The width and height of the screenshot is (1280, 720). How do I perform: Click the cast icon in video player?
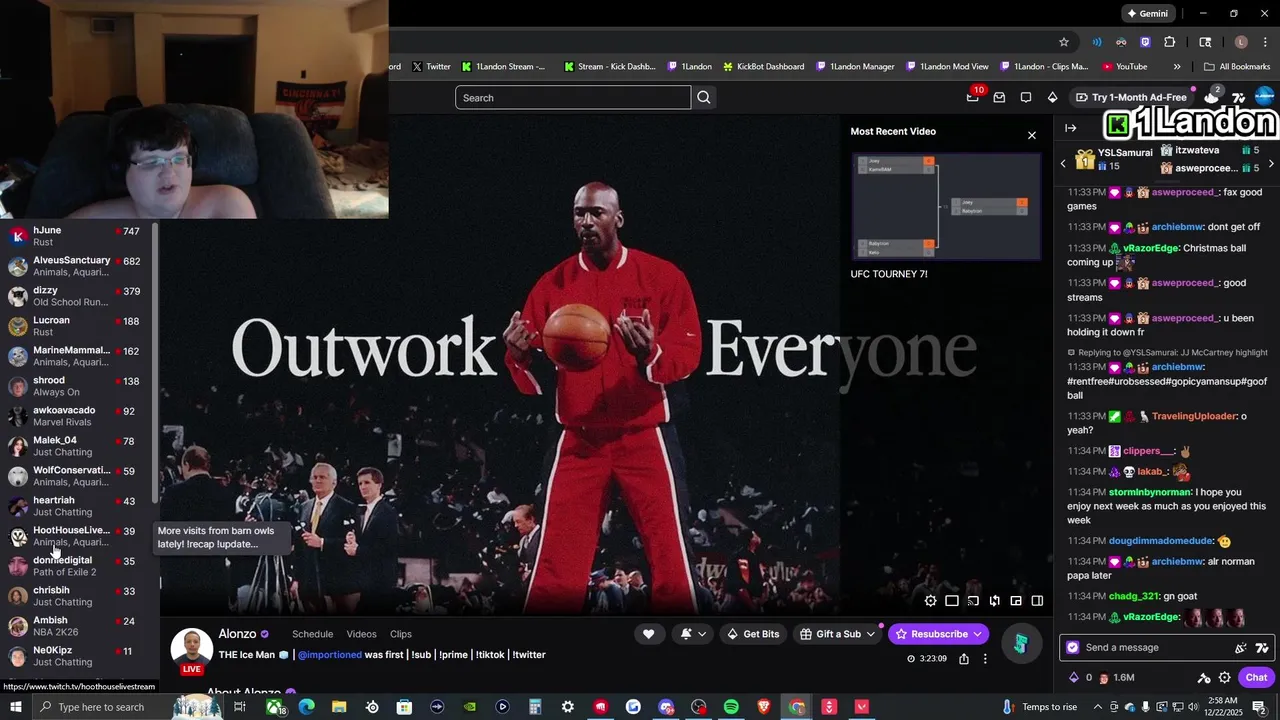(x=973, y=601)
